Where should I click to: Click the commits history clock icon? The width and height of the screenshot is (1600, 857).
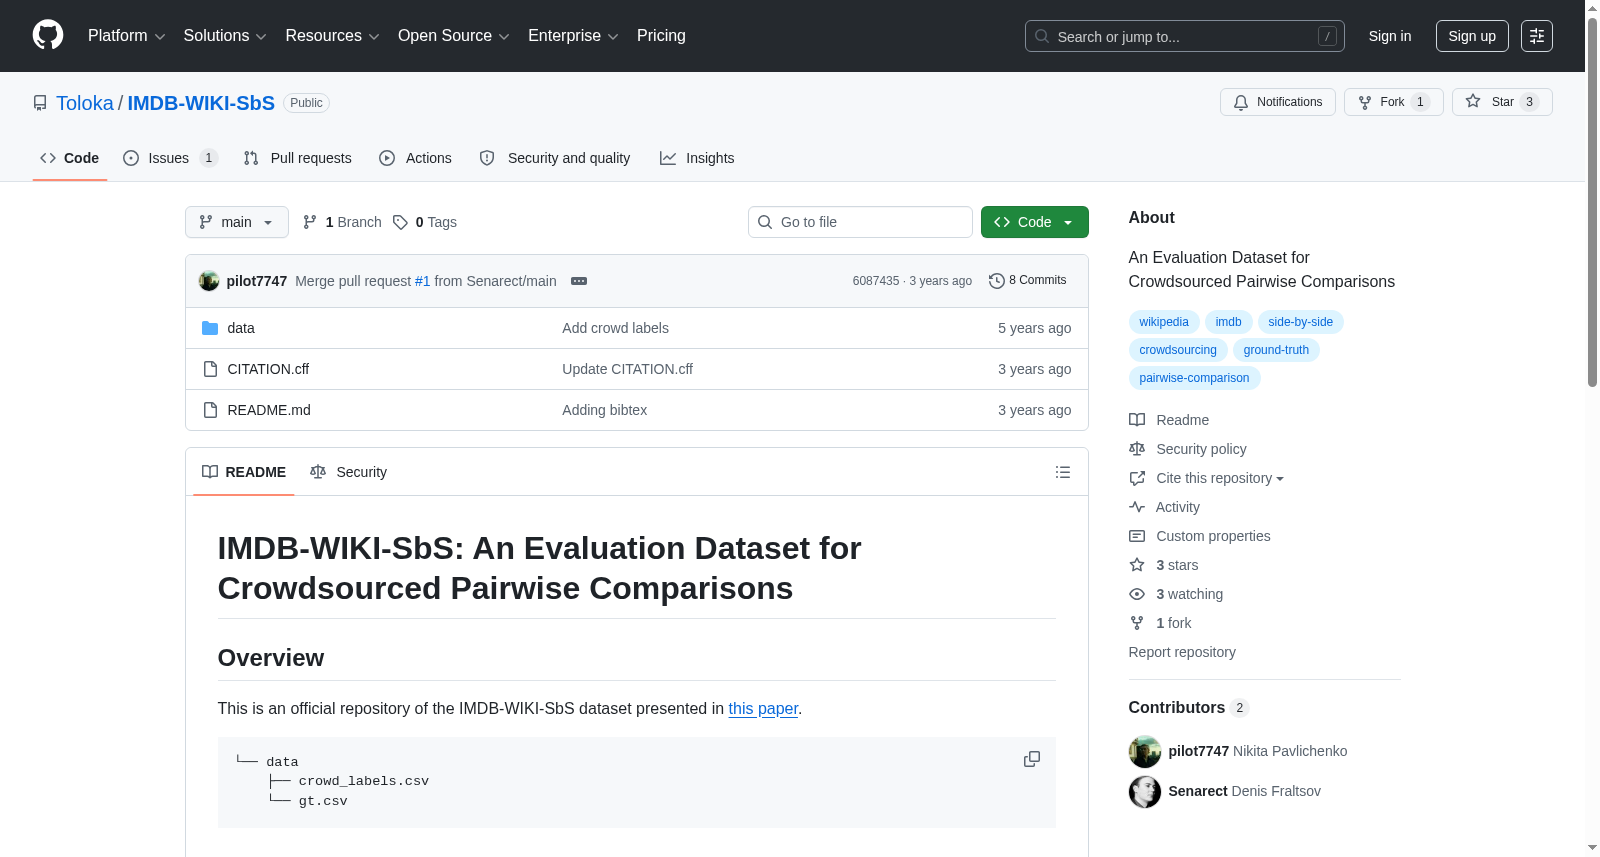point(996,281)
